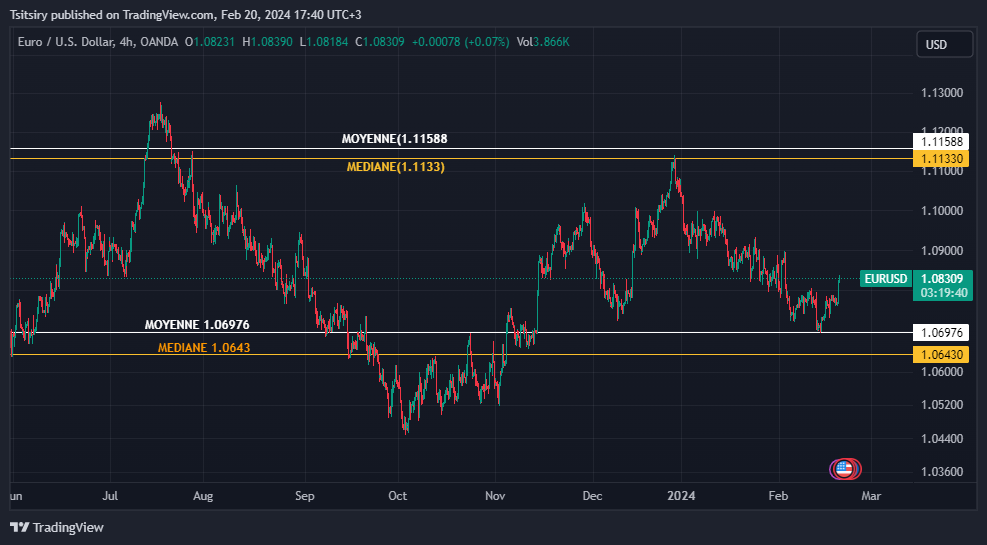Click the 2024 label on the time axis
Viewport: 987px width, 545px height.
click(x=681, y=496)
